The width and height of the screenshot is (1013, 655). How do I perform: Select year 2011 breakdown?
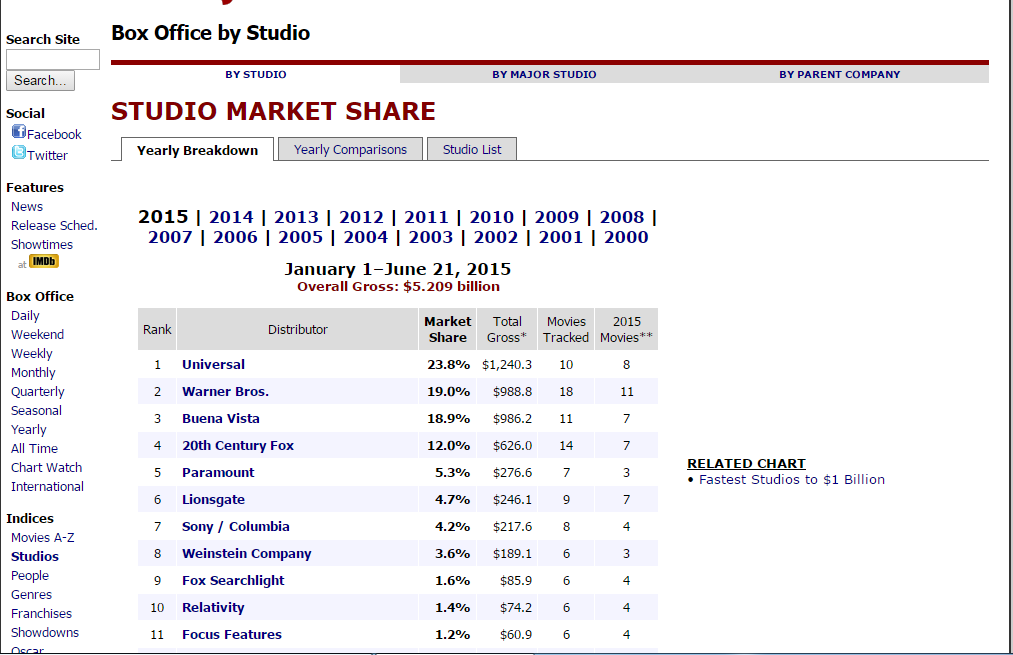[x=426, y=217]
